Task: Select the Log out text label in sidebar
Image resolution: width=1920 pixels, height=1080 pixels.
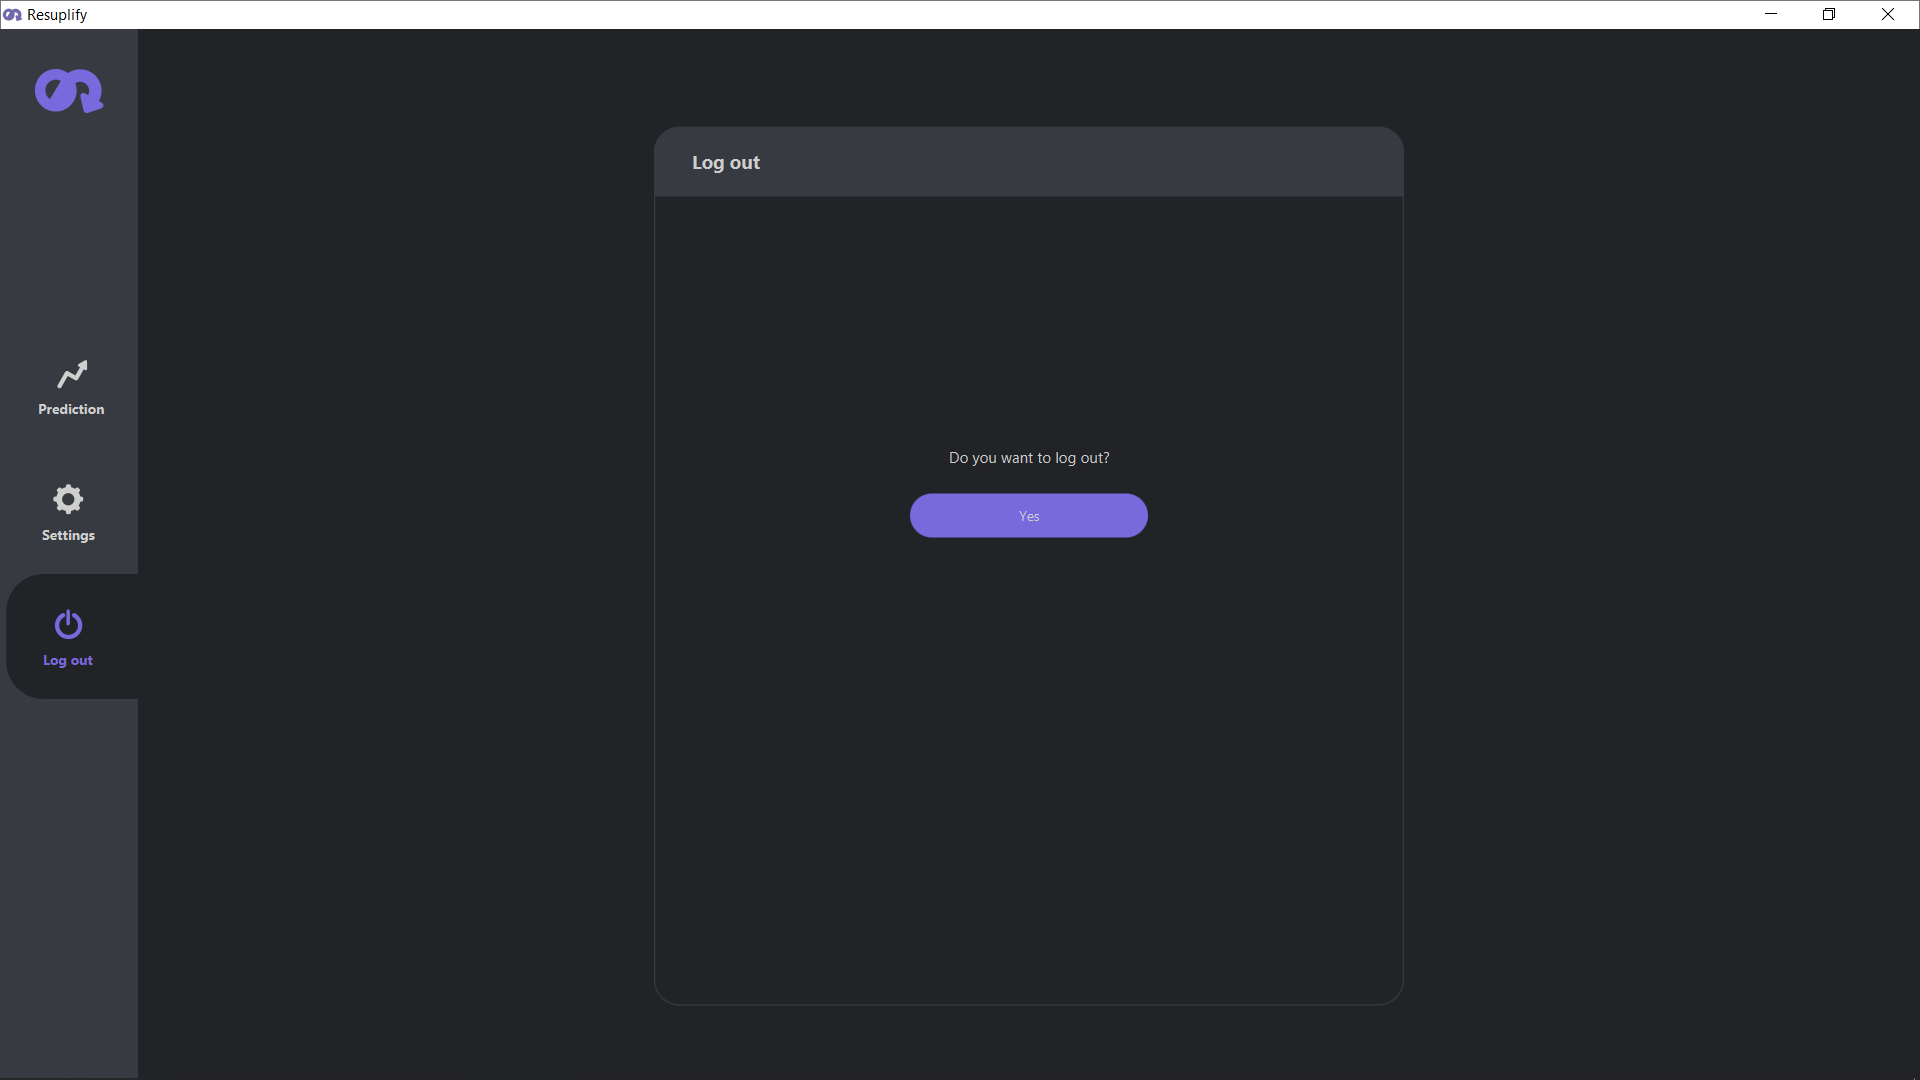Action: 68,660
